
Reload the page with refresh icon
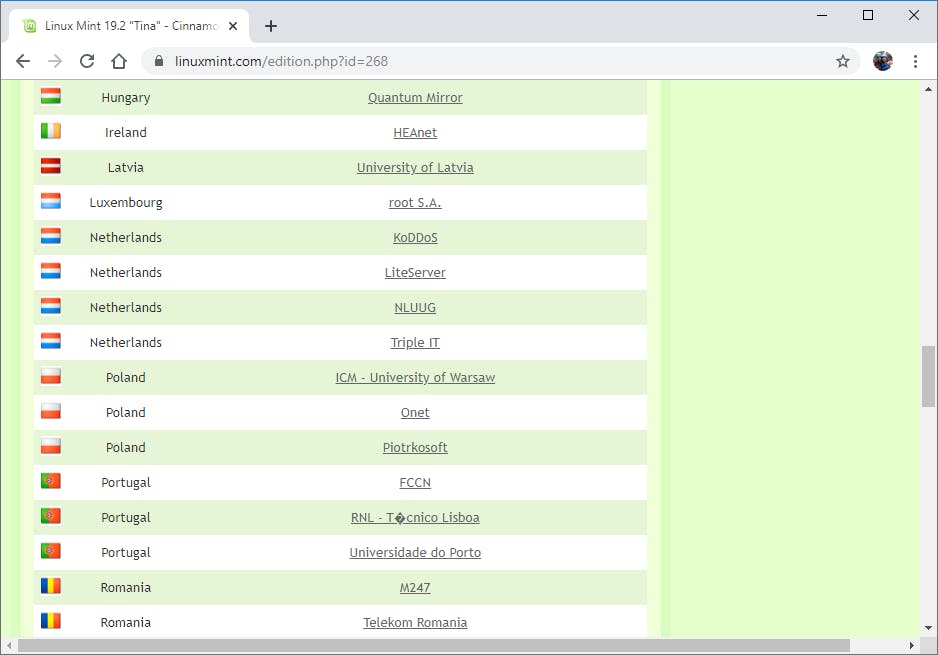[87, 61]
